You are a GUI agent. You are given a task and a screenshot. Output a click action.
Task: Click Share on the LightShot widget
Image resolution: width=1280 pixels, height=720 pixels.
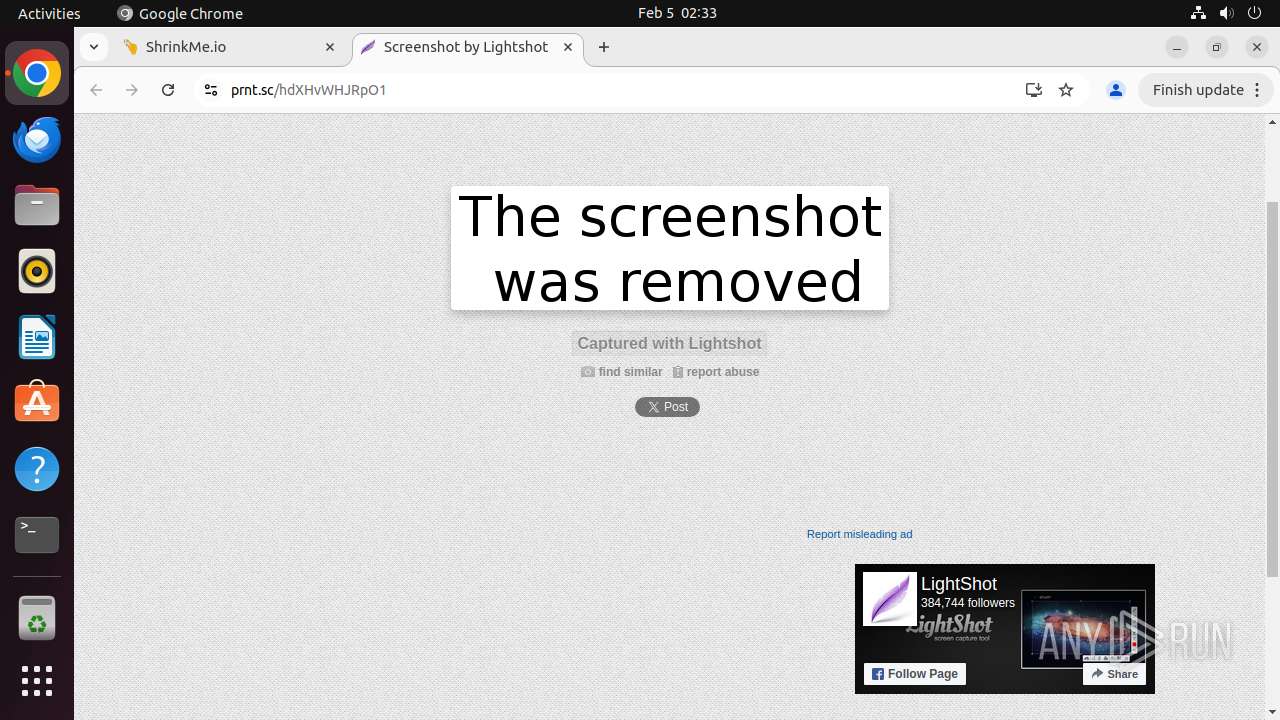(1114, 674)
